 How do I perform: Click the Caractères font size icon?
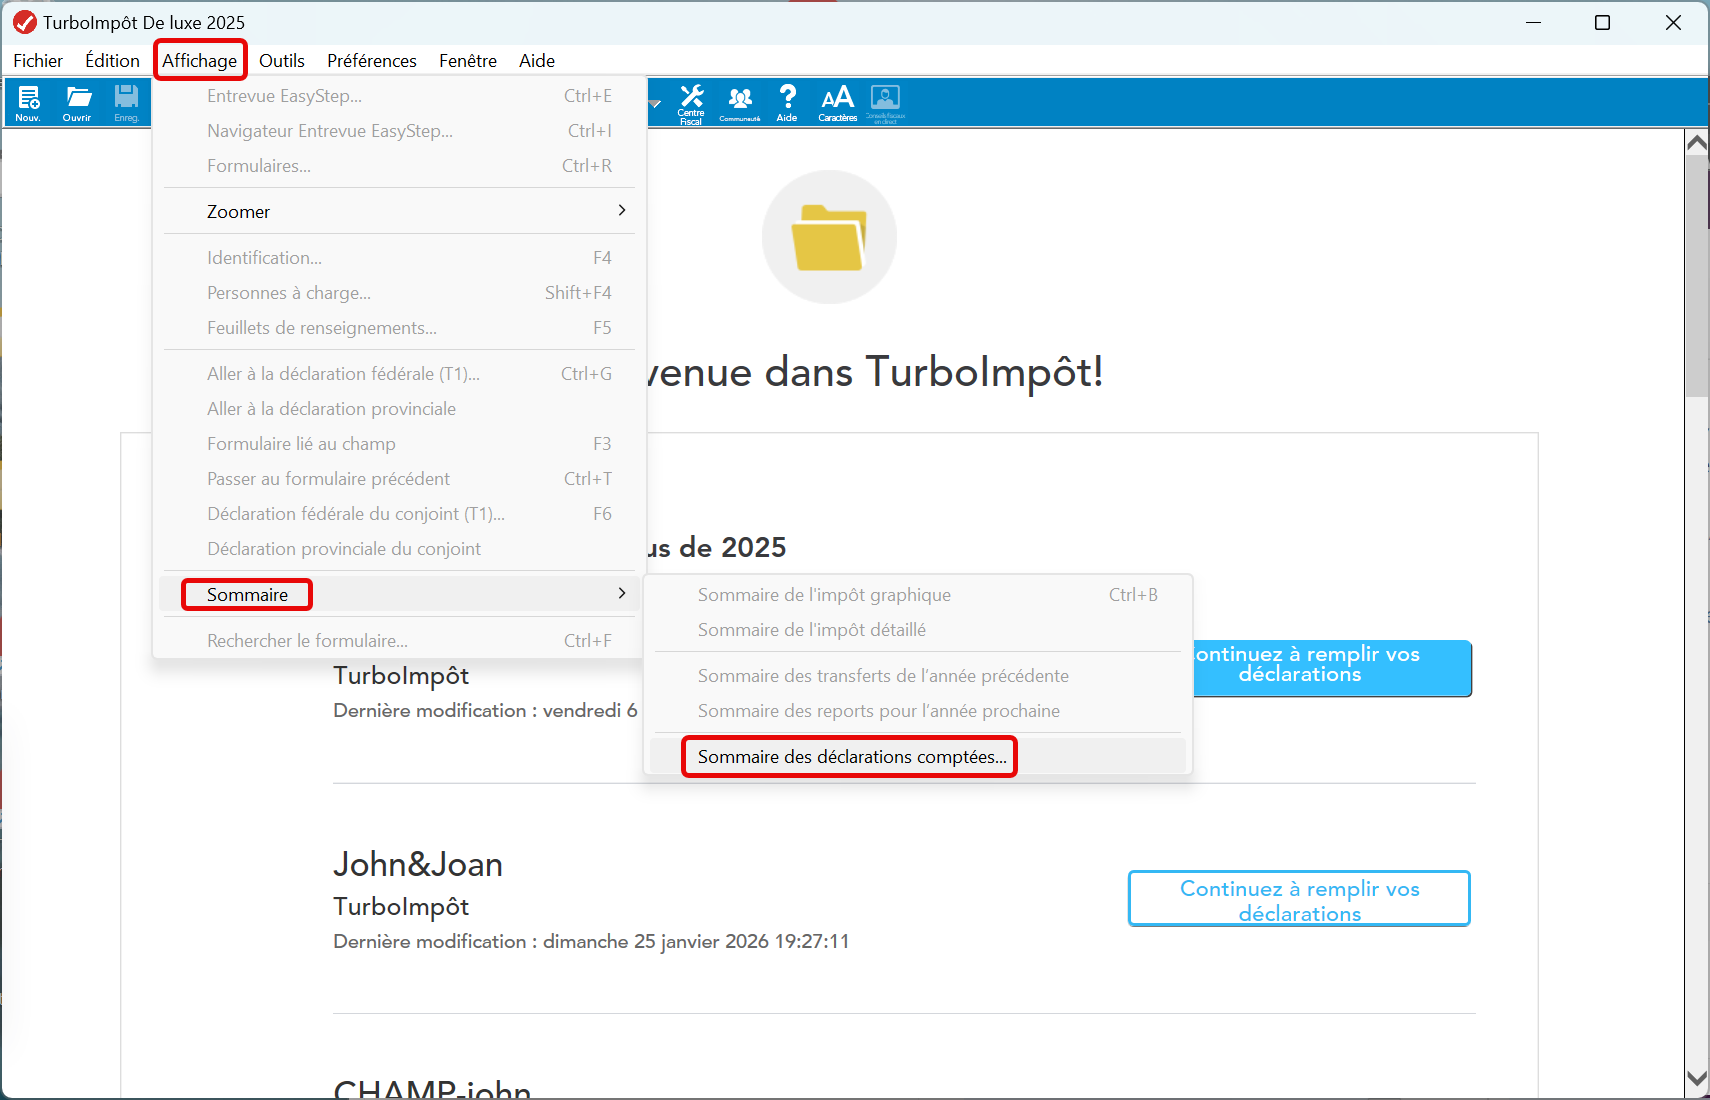(x=837, y=102)
